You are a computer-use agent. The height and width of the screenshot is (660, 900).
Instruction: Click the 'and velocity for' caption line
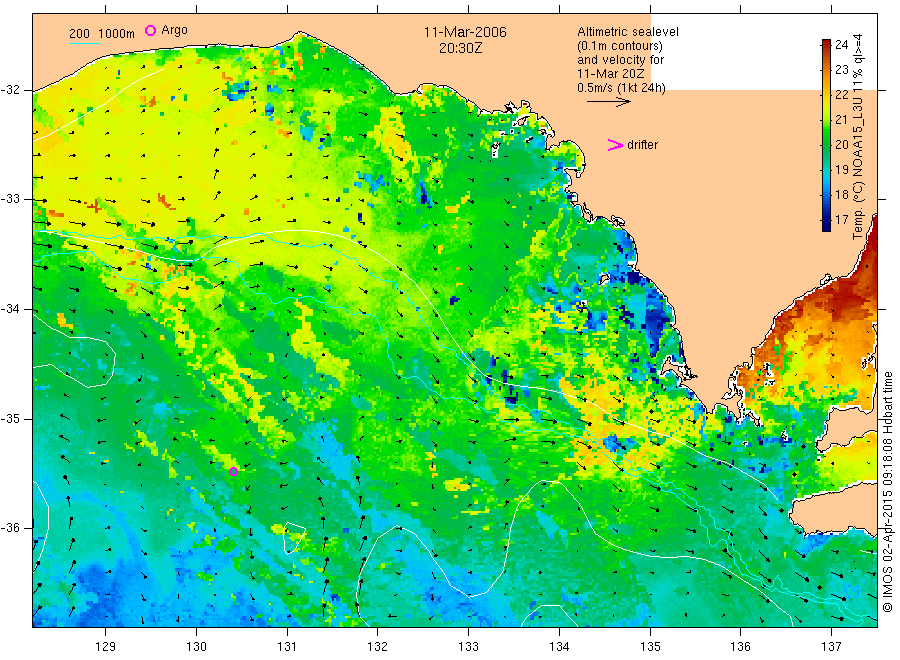620,60
